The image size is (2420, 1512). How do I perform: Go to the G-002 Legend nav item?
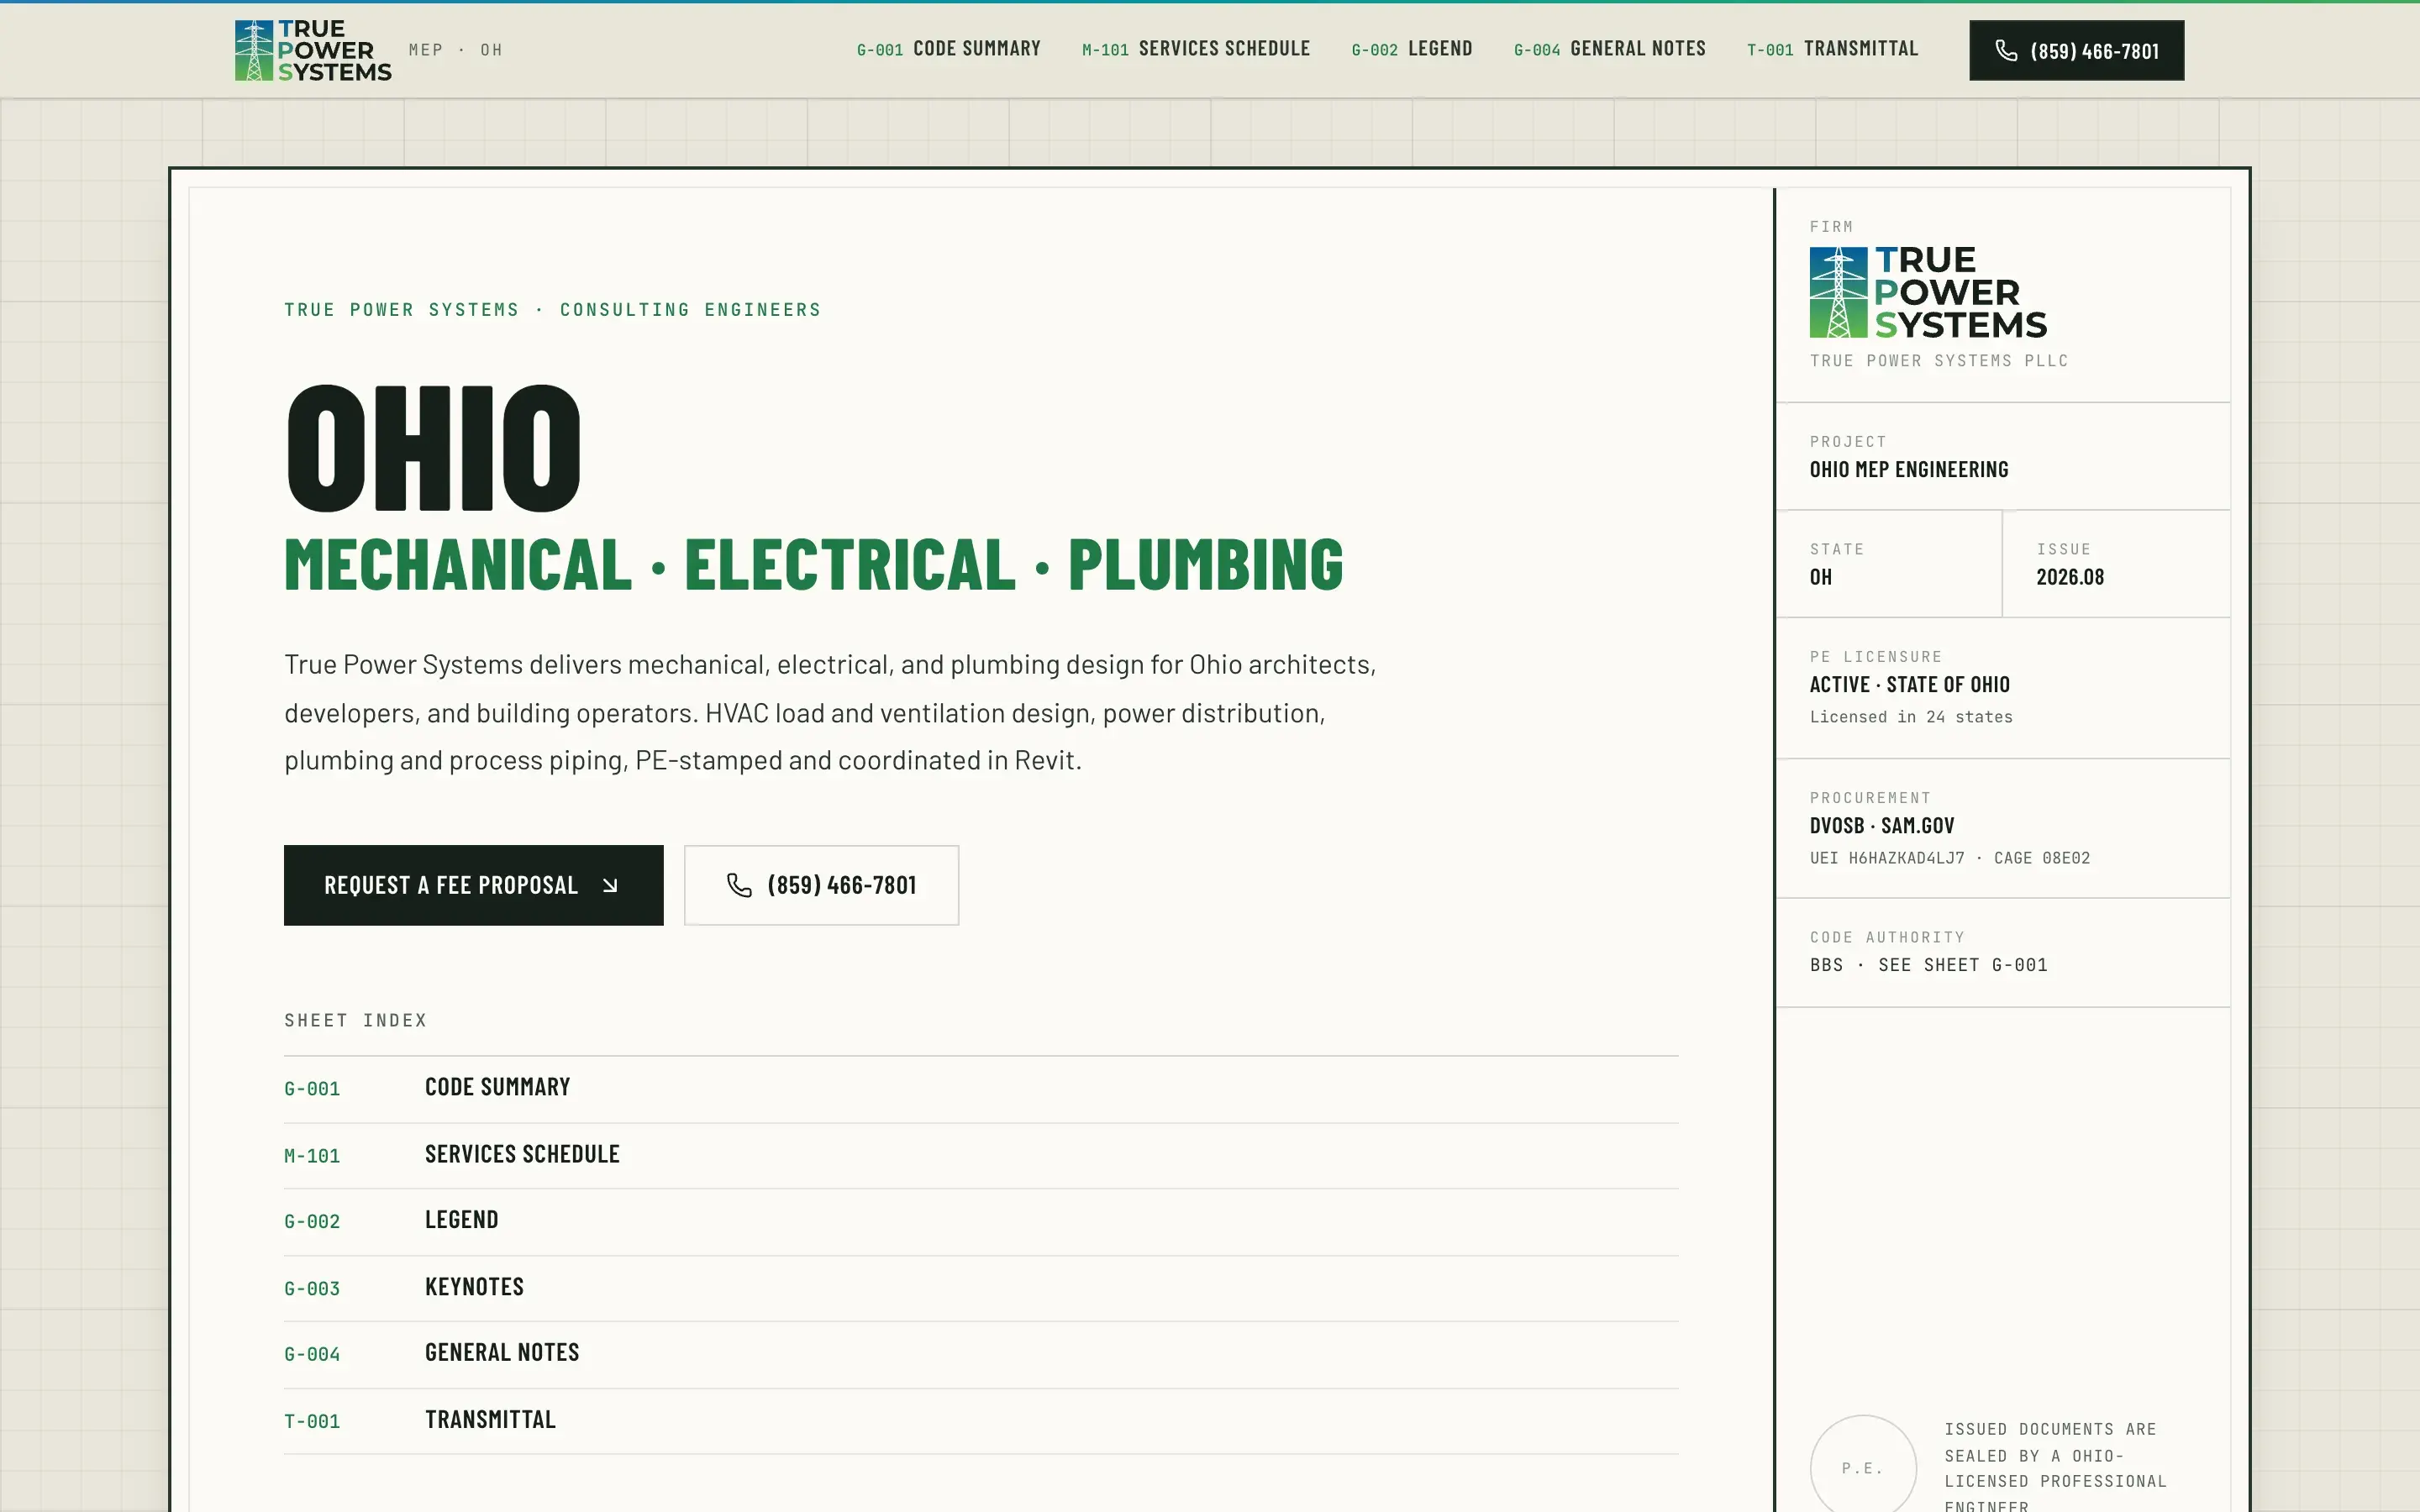click(x=1412, y=49)
